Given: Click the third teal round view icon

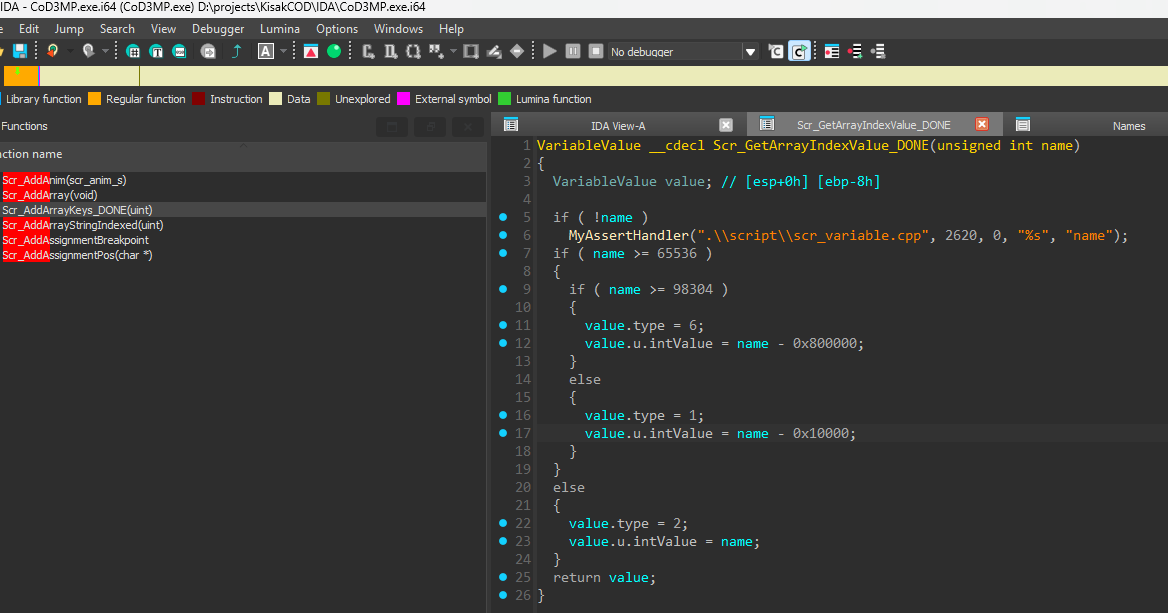Looking at the screenshot, I should [x=179, y=51].
